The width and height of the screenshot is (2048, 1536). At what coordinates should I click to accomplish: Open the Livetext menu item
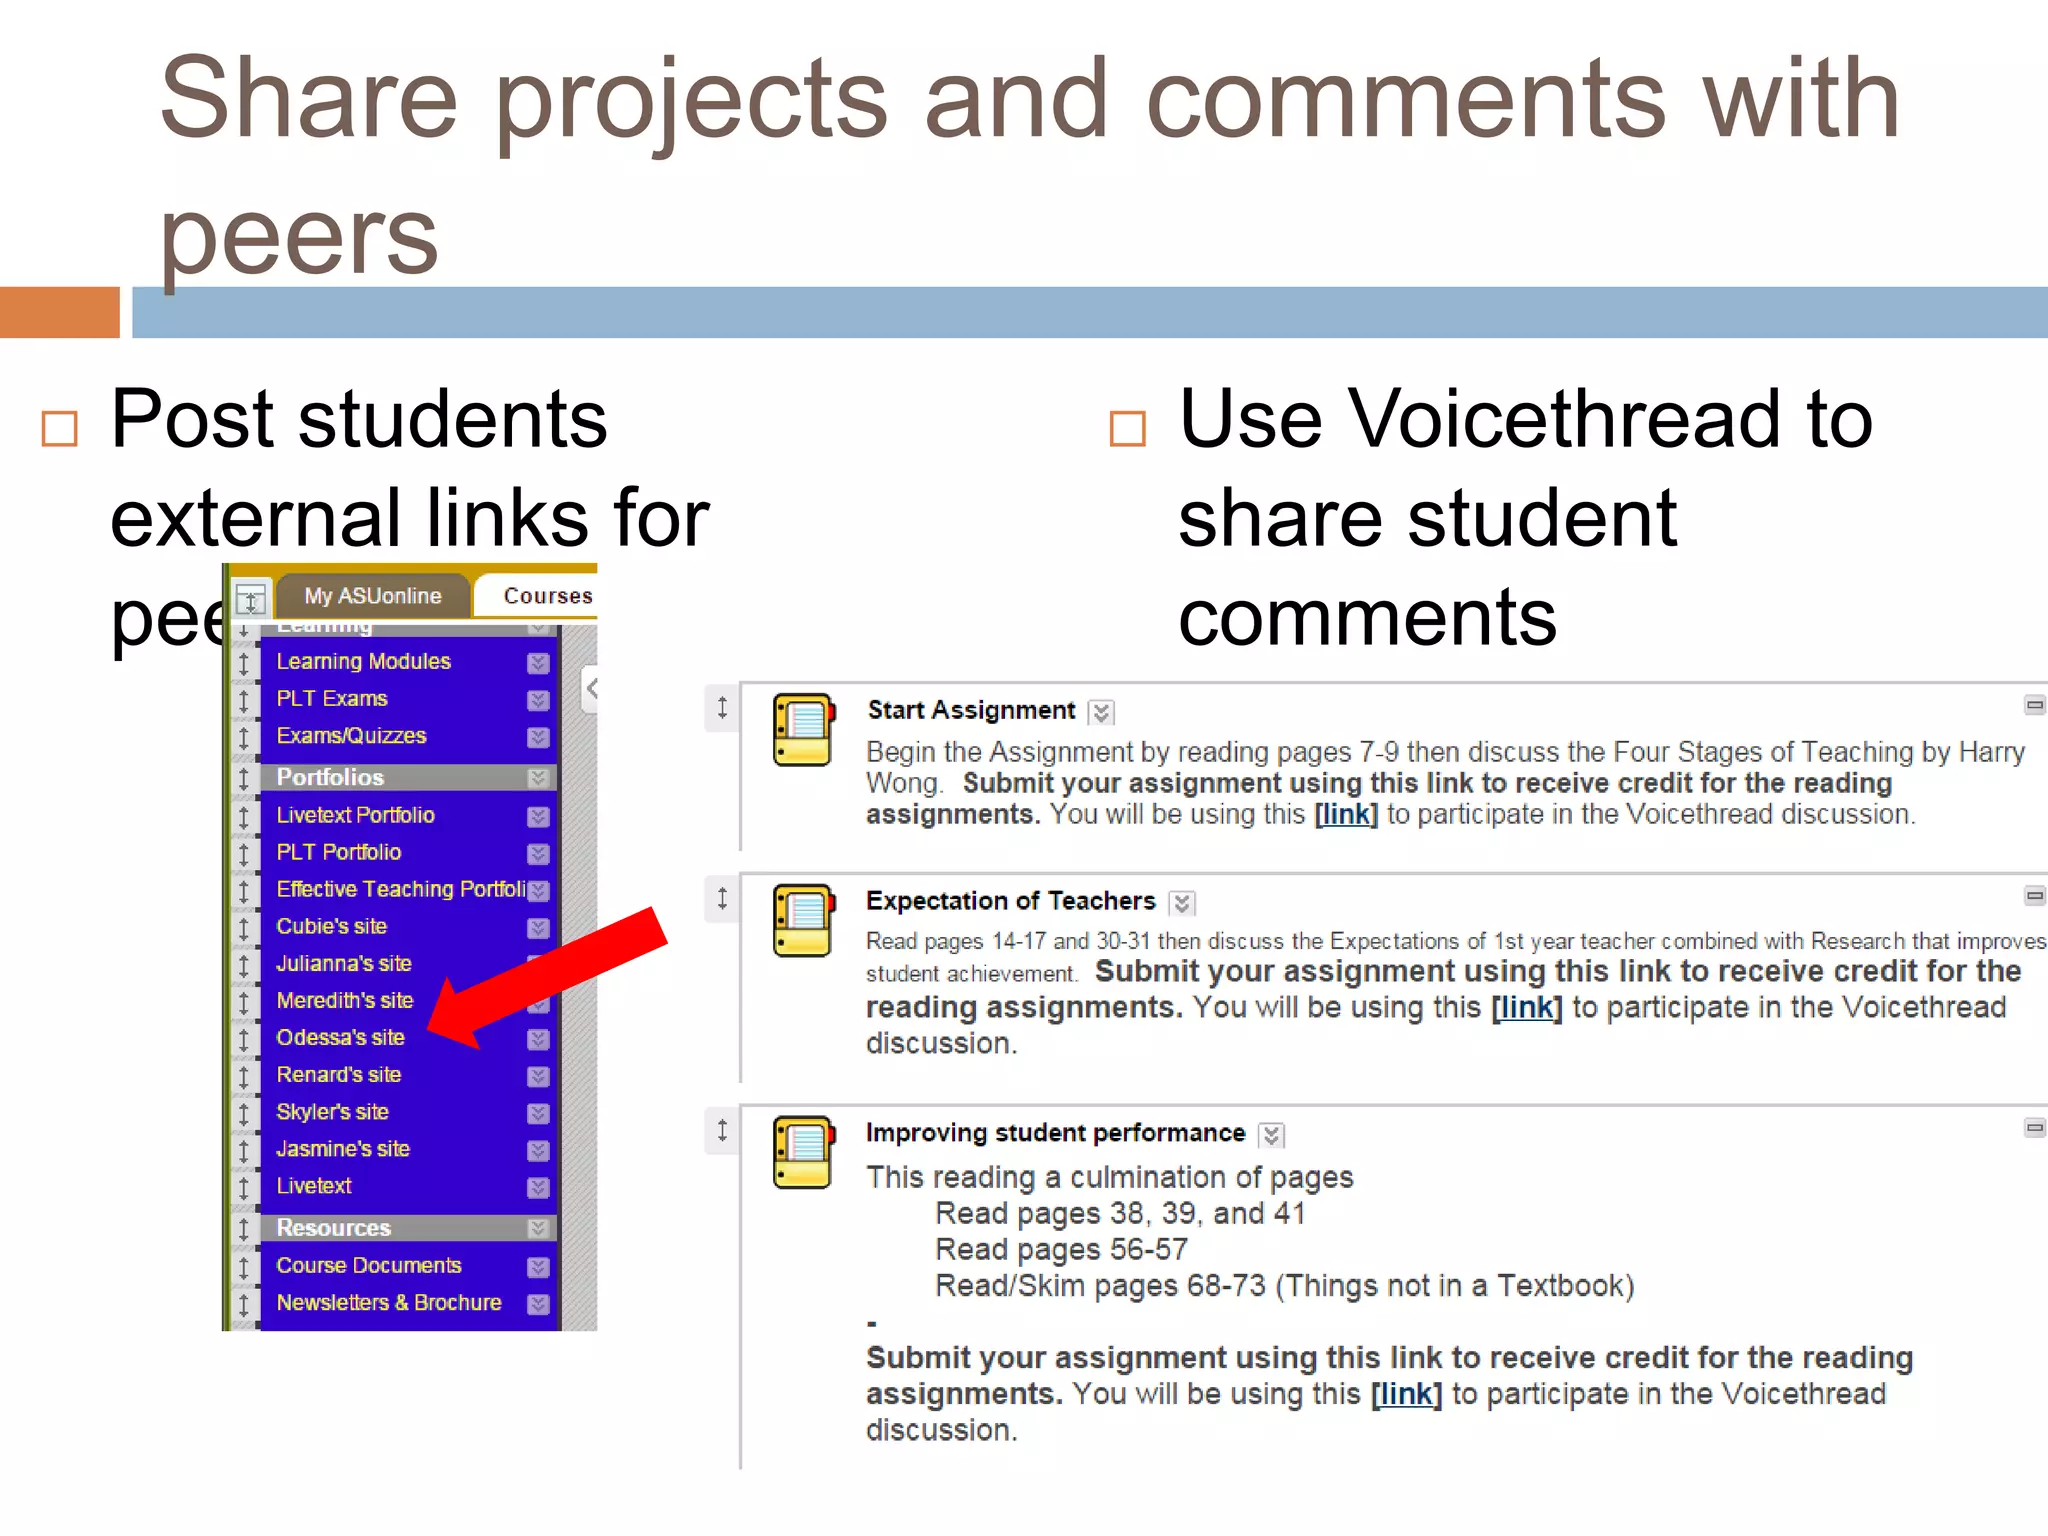click(x=314, y=1185)
